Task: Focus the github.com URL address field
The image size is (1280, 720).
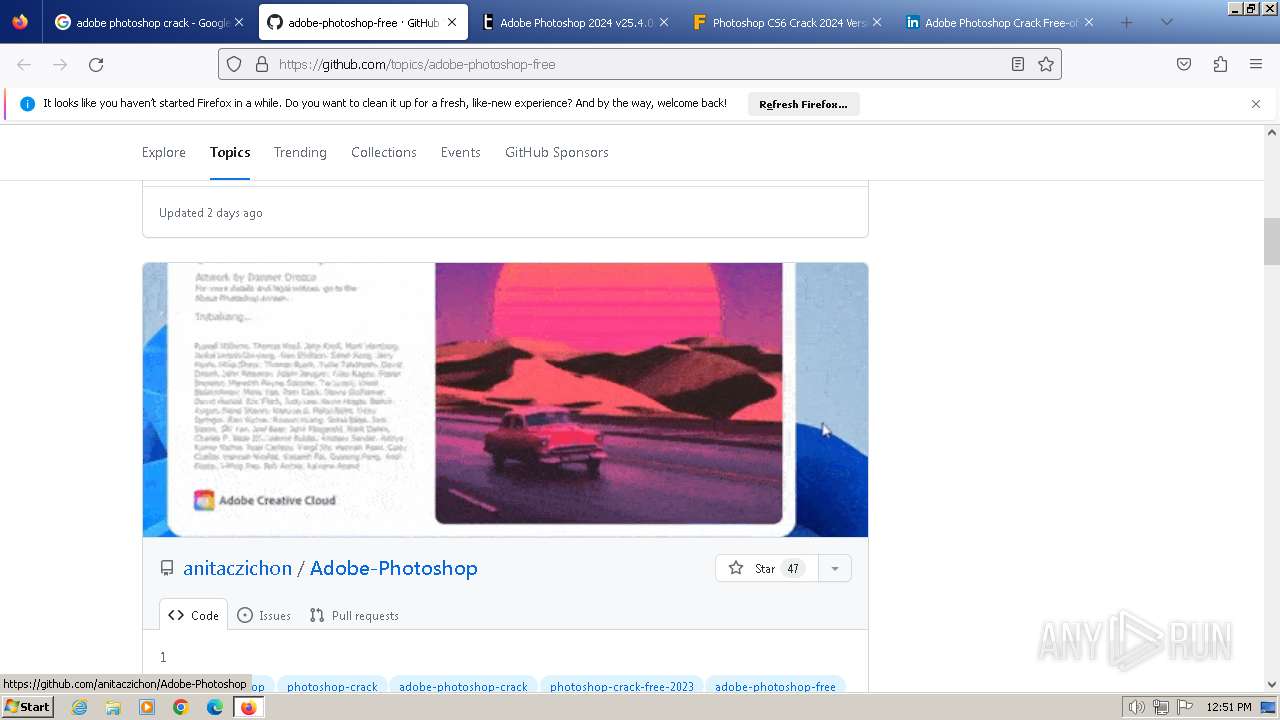Action: click(640, 64)
